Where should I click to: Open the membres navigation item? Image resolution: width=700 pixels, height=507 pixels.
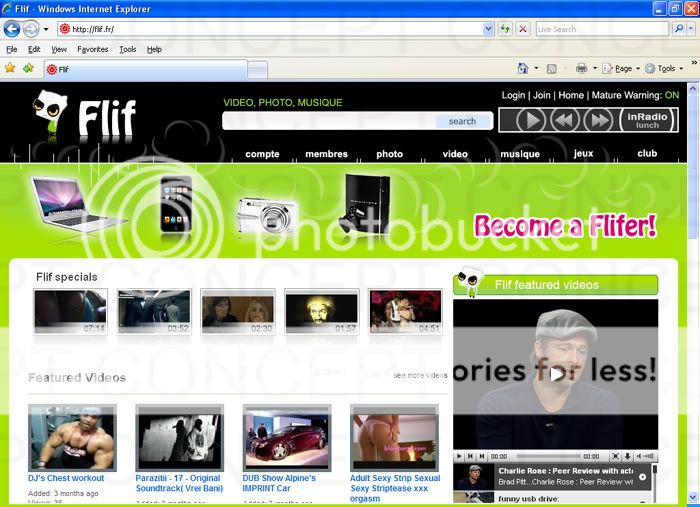326,154
